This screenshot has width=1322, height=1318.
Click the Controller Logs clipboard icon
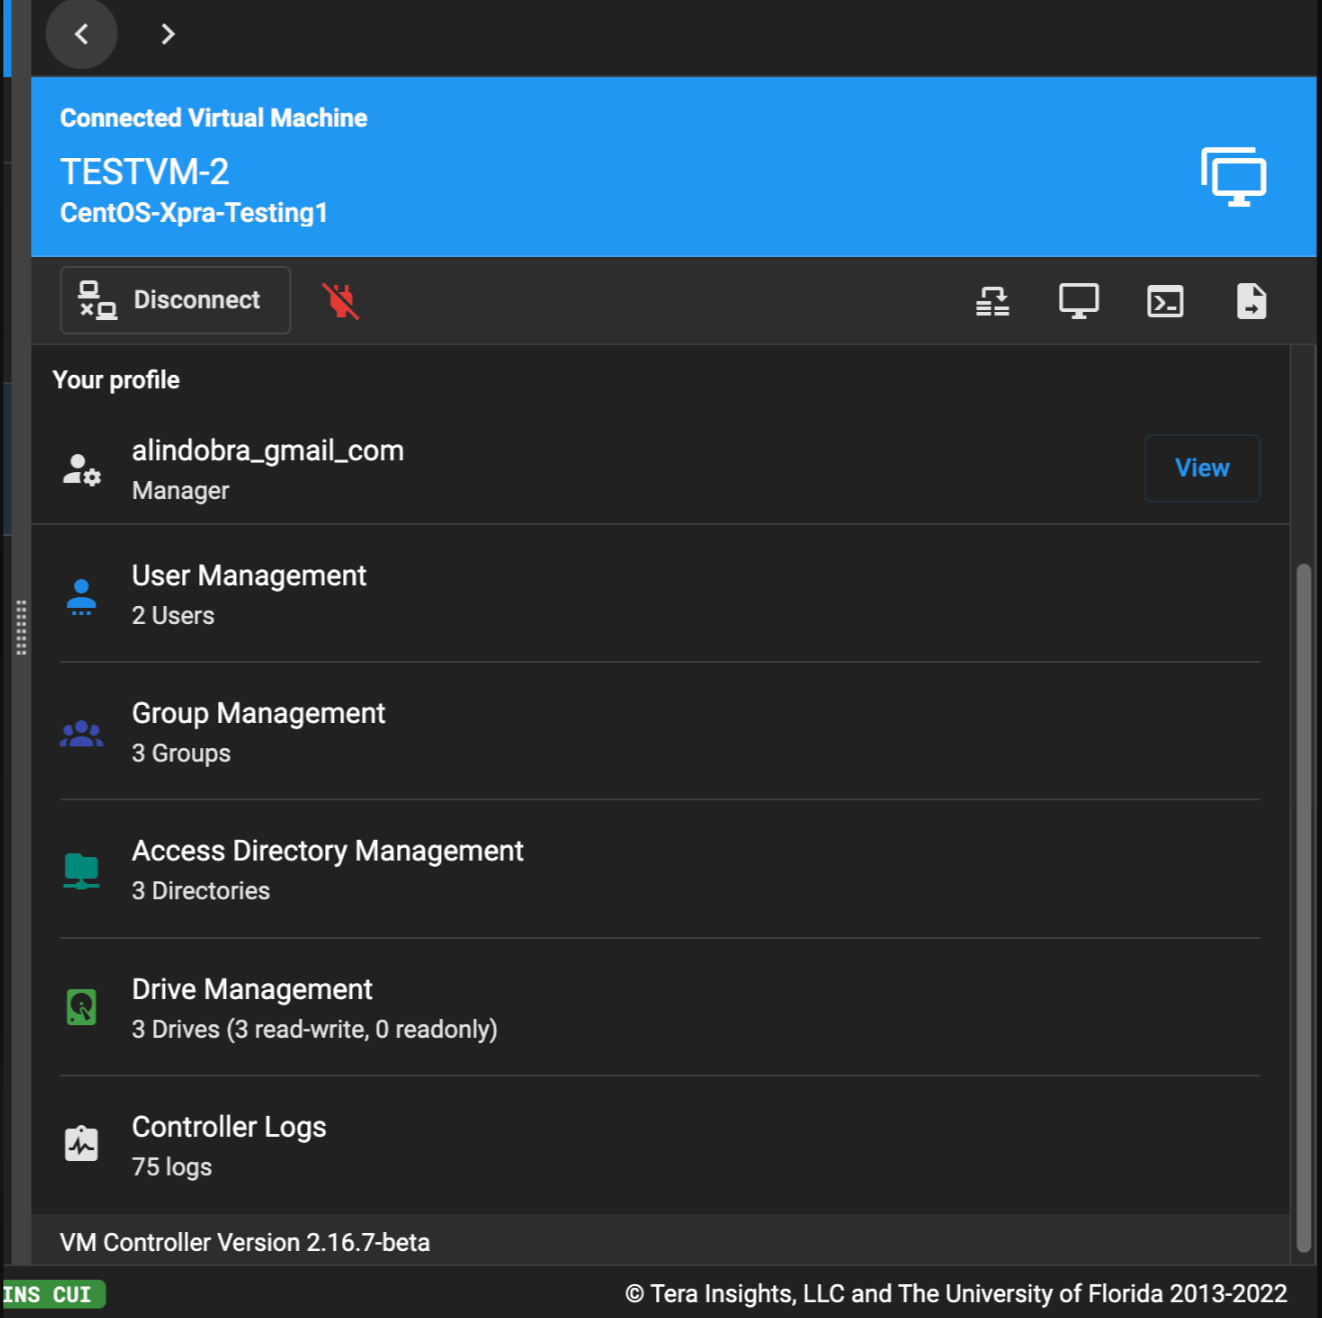[x=82, y=1144]
